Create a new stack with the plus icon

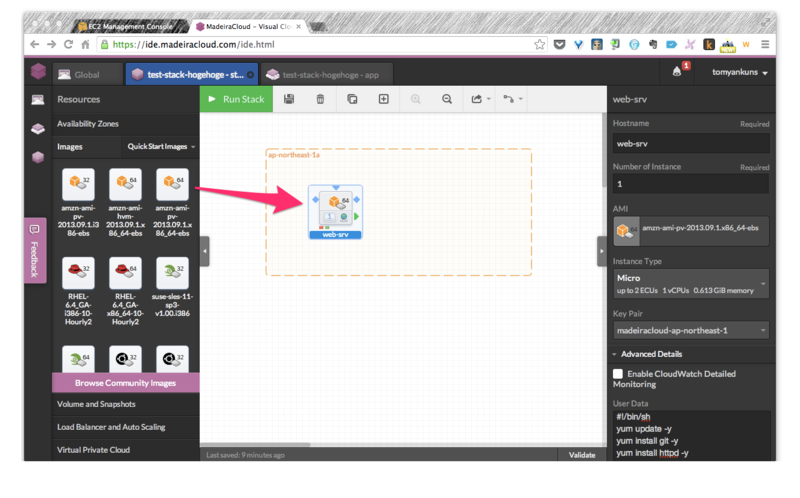384,99
